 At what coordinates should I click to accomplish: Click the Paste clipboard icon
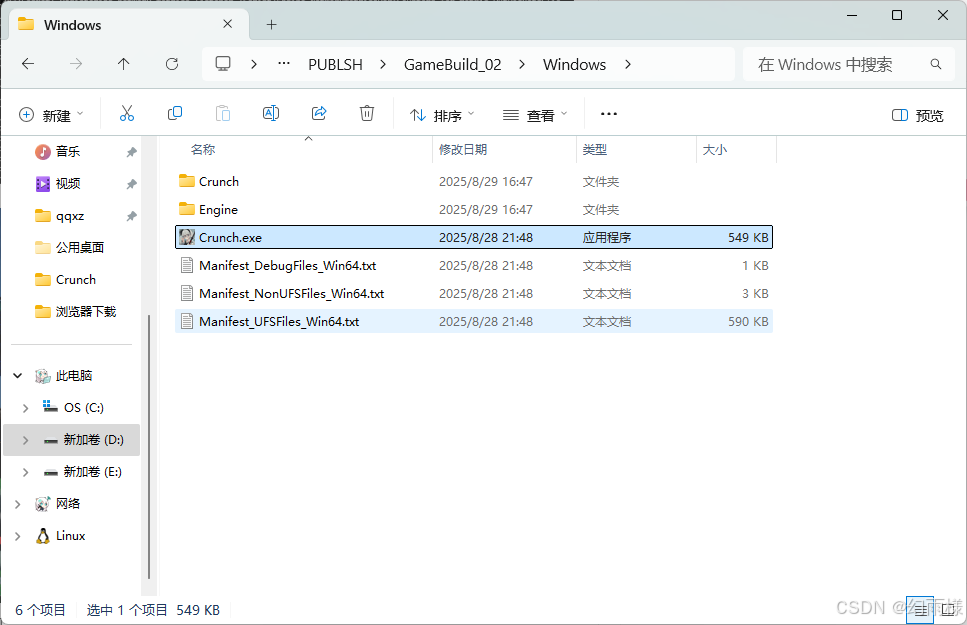click(223, 114)
